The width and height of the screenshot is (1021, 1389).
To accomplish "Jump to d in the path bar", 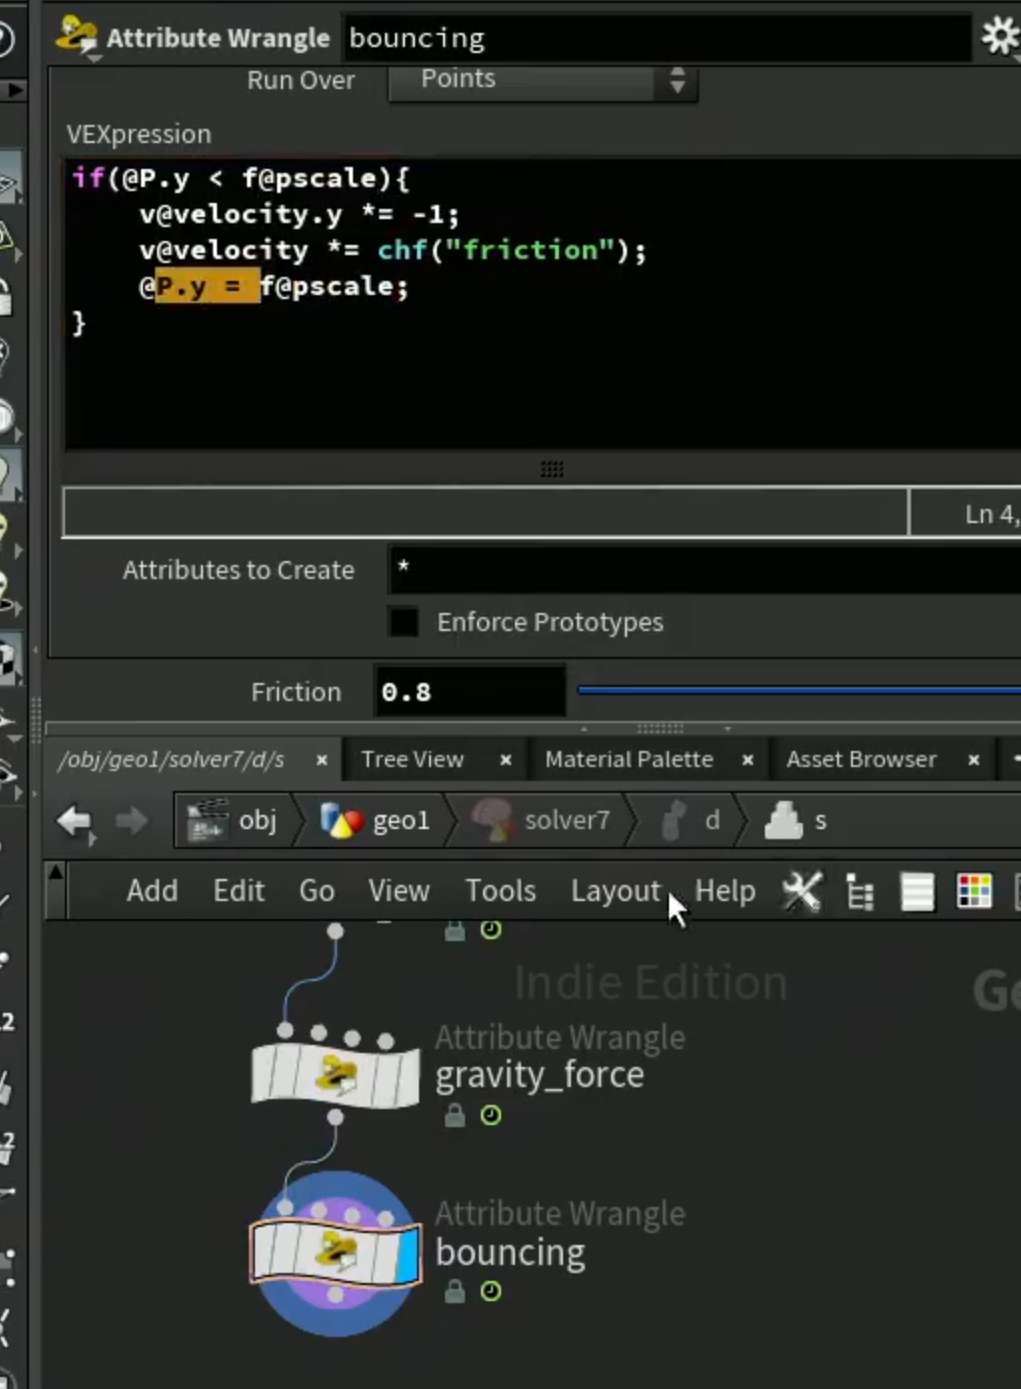I will coord(691,821).
